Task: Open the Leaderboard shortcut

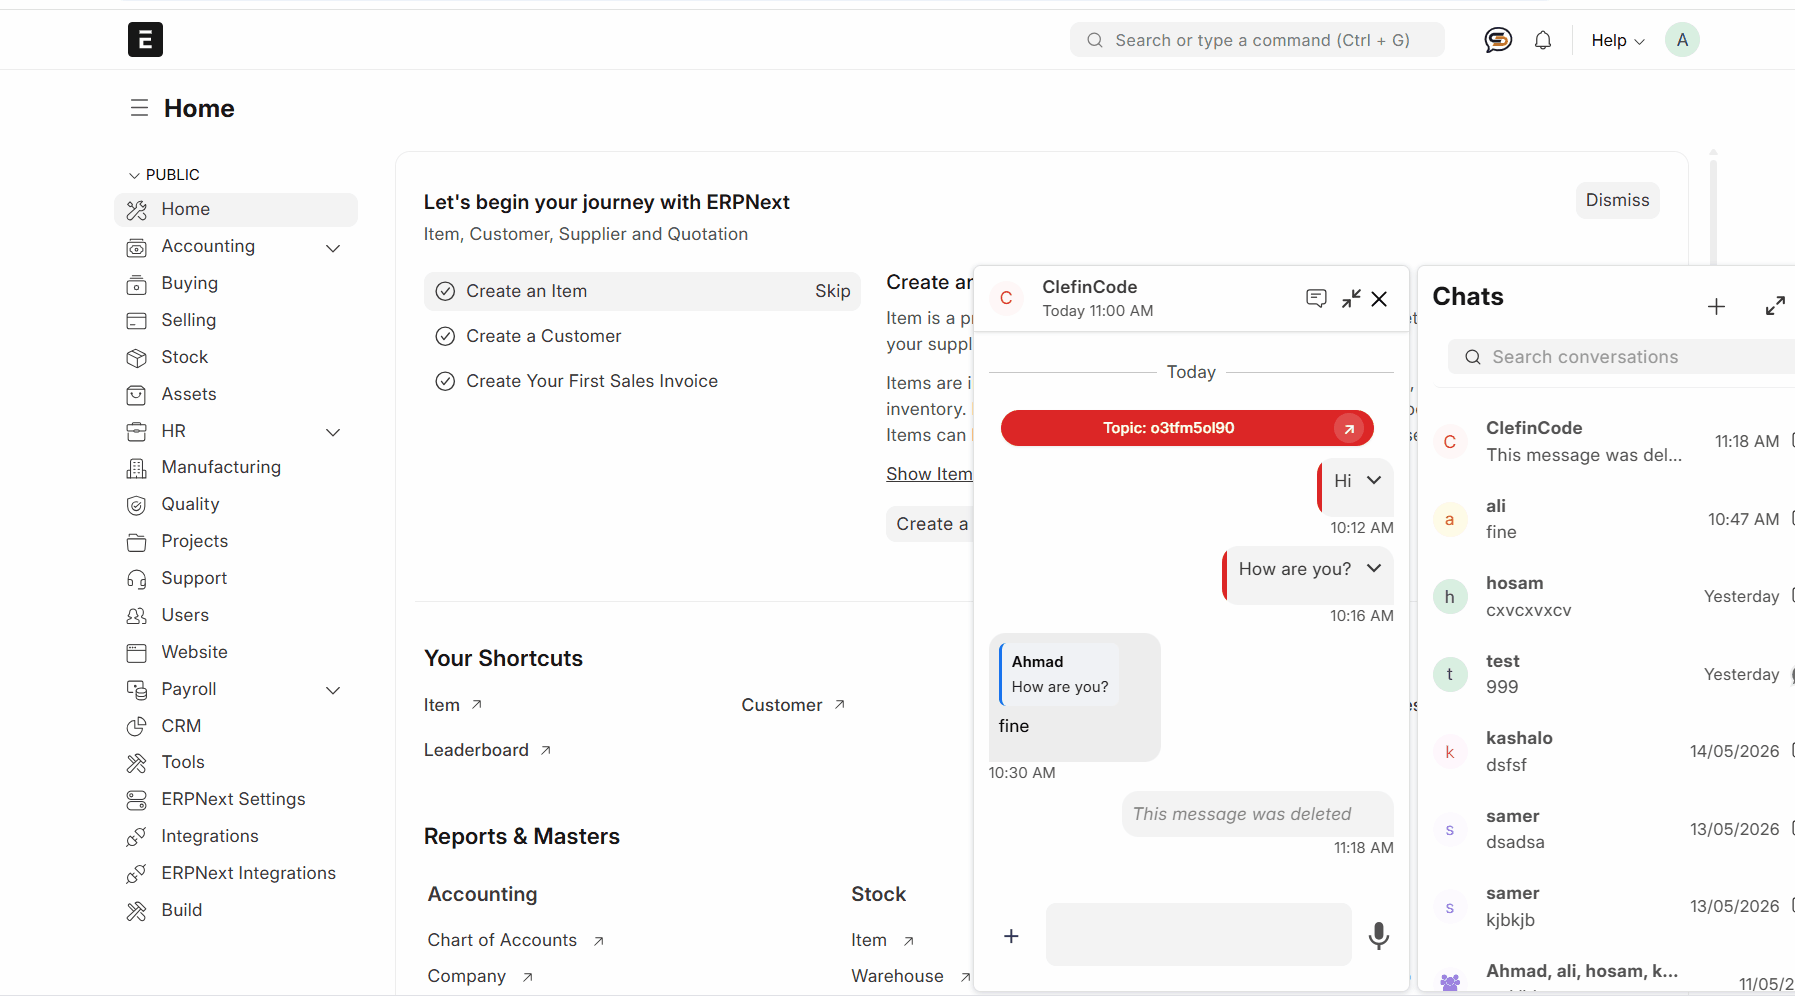Action: (487, 750)
